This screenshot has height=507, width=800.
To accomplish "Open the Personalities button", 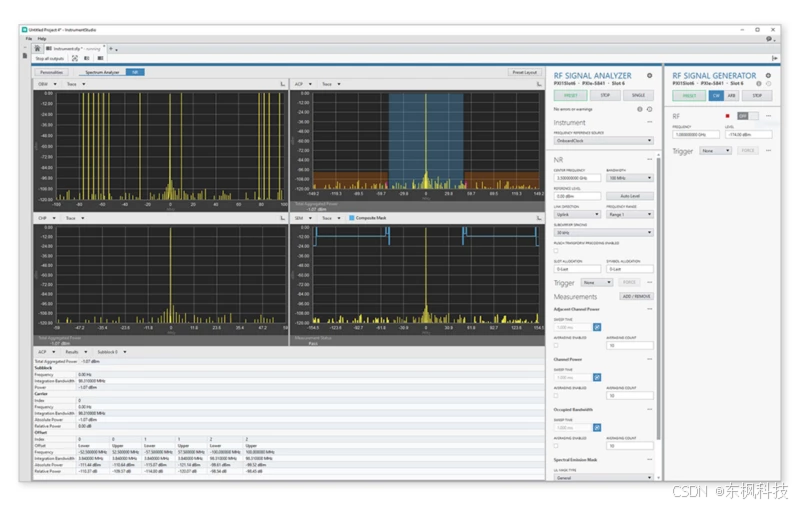I will (x=52, y=72).
